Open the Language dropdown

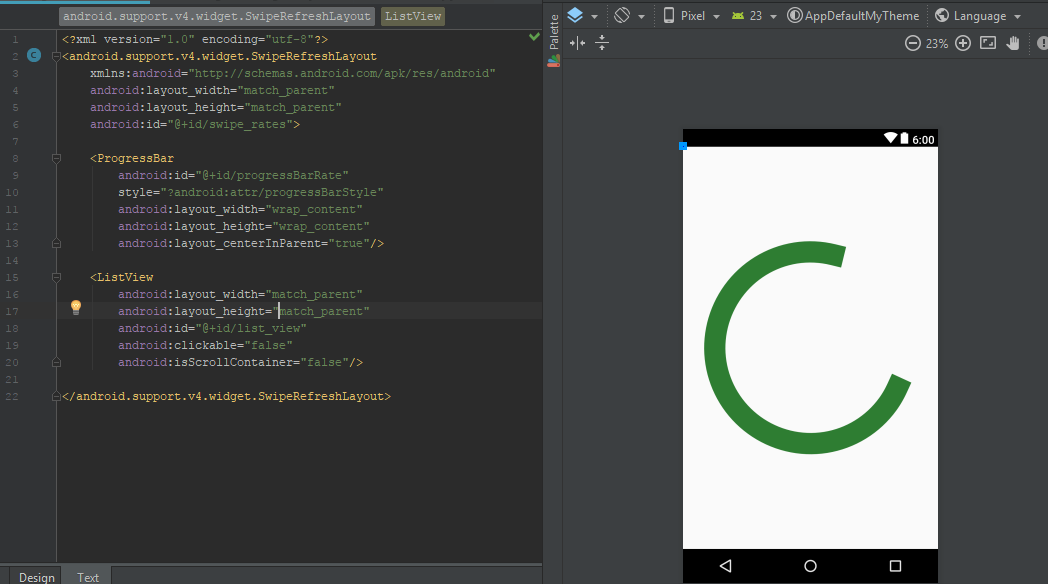click(978, 16)
